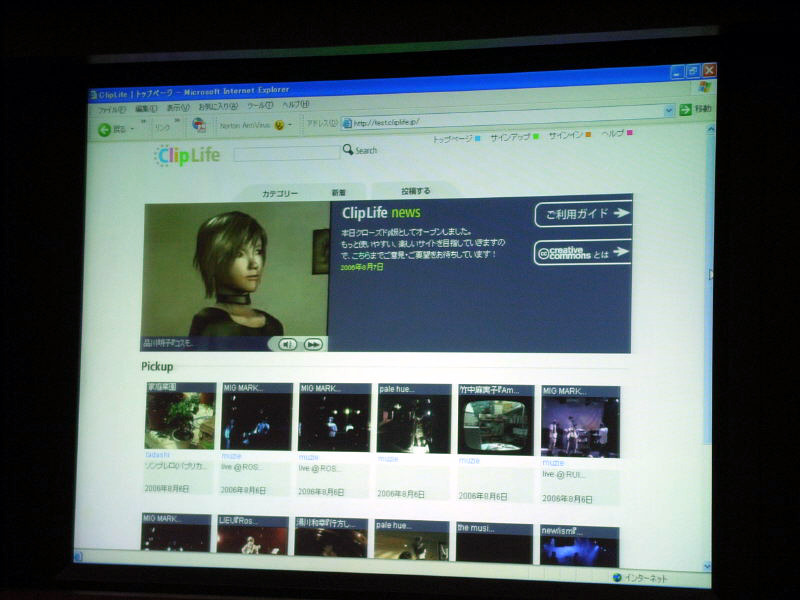Switch to the カテゴリー tab
The image size is (800, 600).
pyautogui.click(x=280, y=193)
